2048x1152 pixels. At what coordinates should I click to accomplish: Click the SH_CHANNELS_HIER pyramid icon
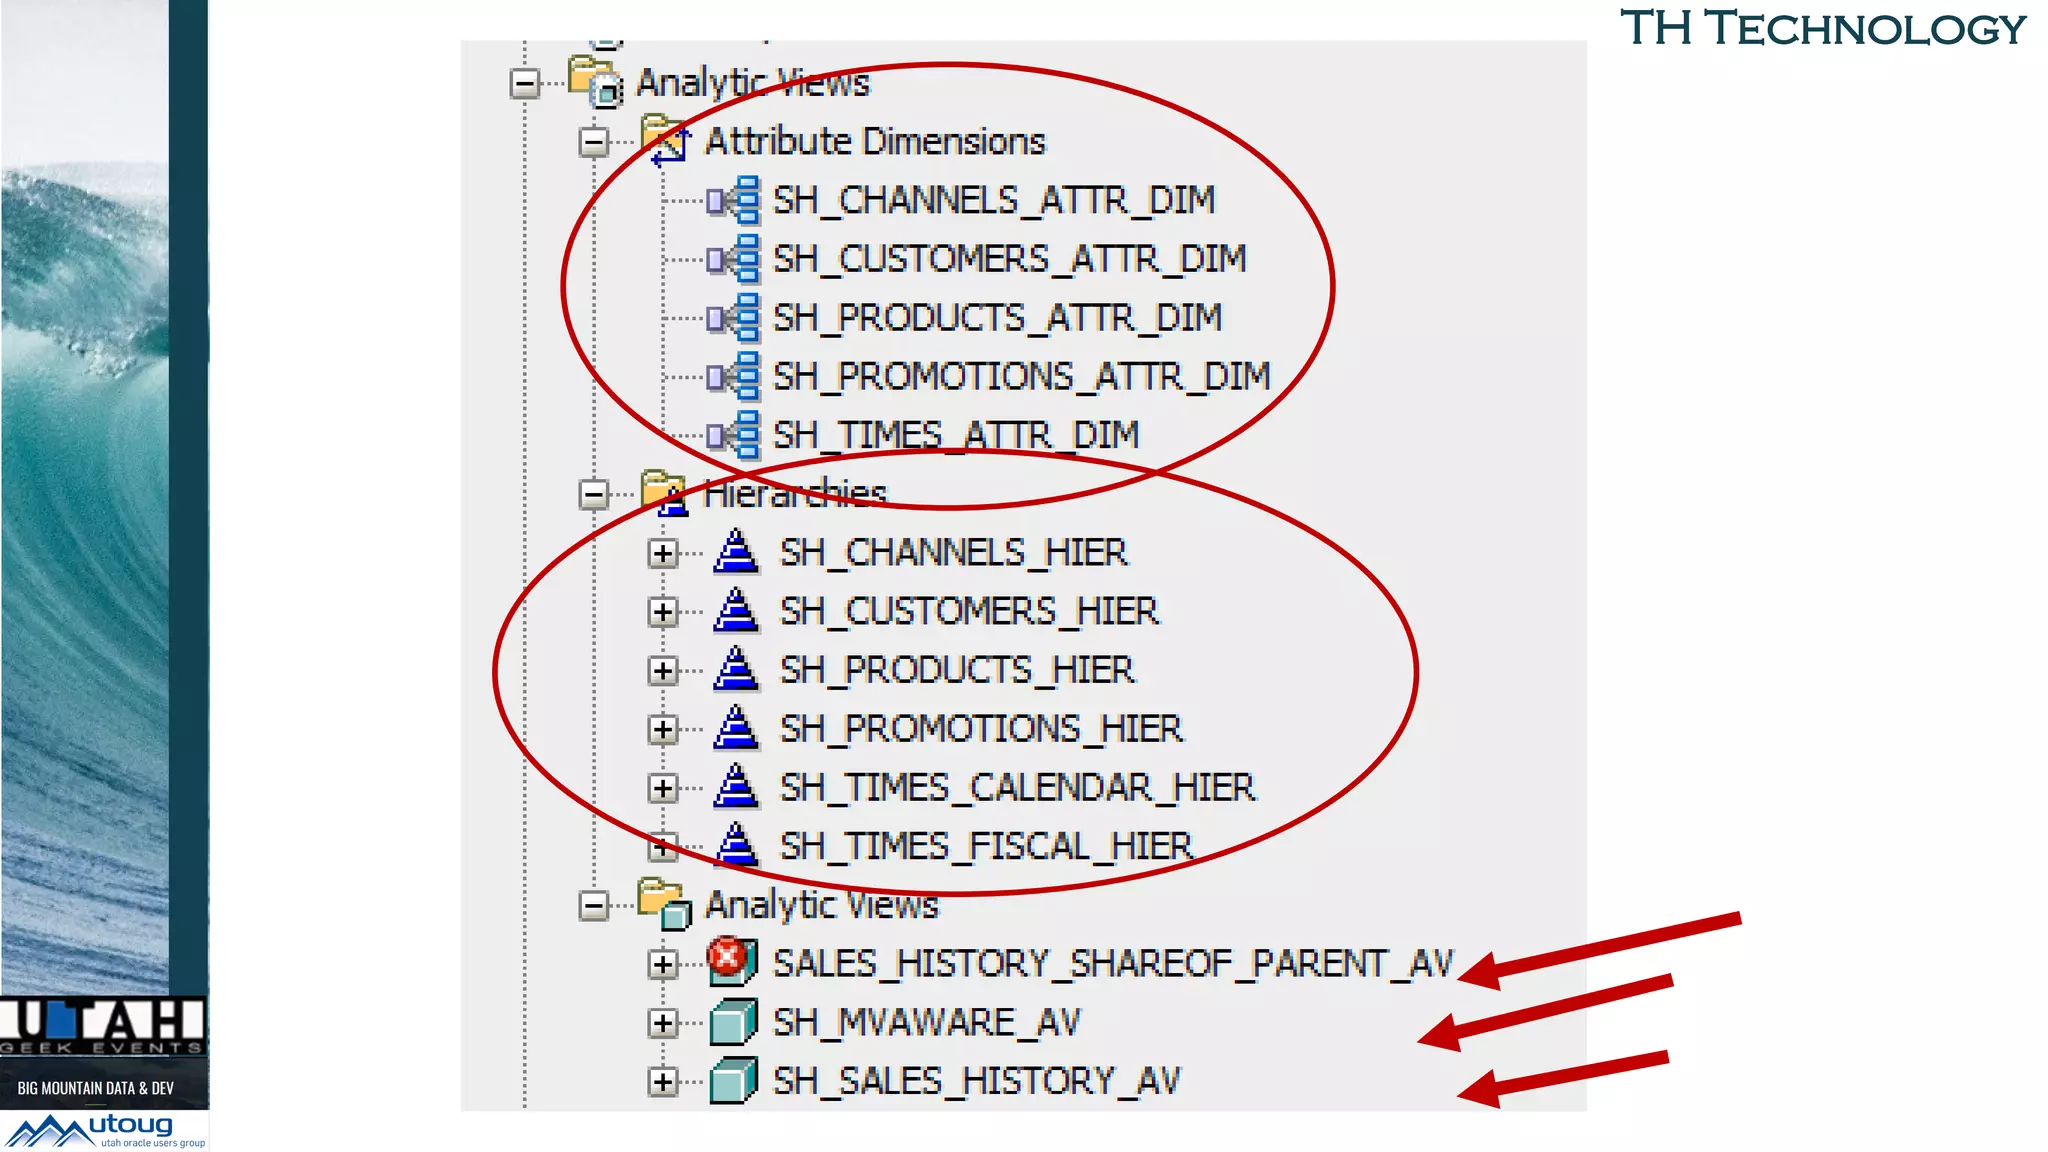point(736,552)
